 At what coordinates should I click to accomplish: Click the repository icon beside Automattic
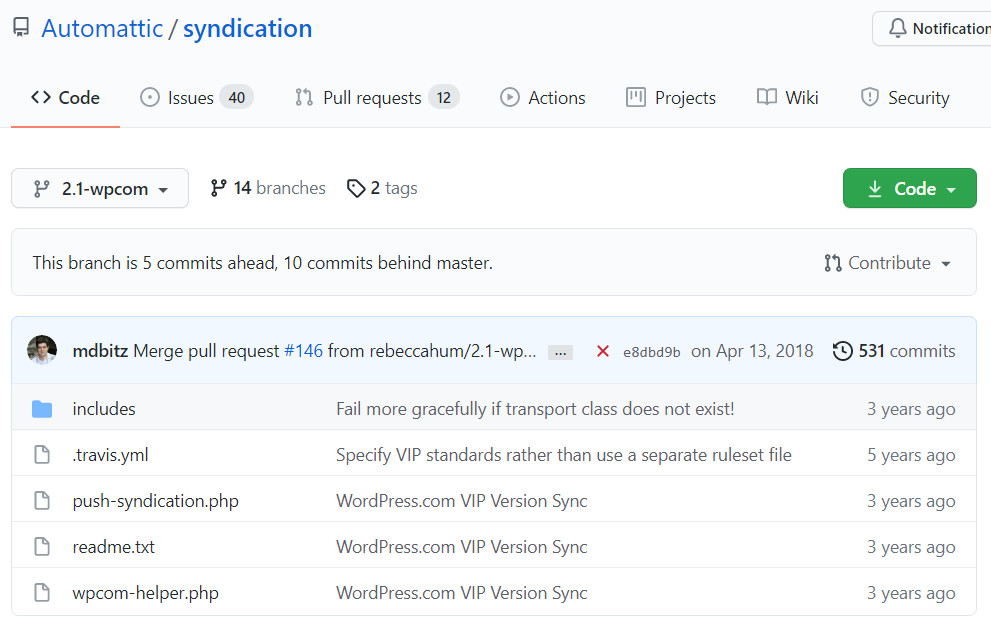21,28
